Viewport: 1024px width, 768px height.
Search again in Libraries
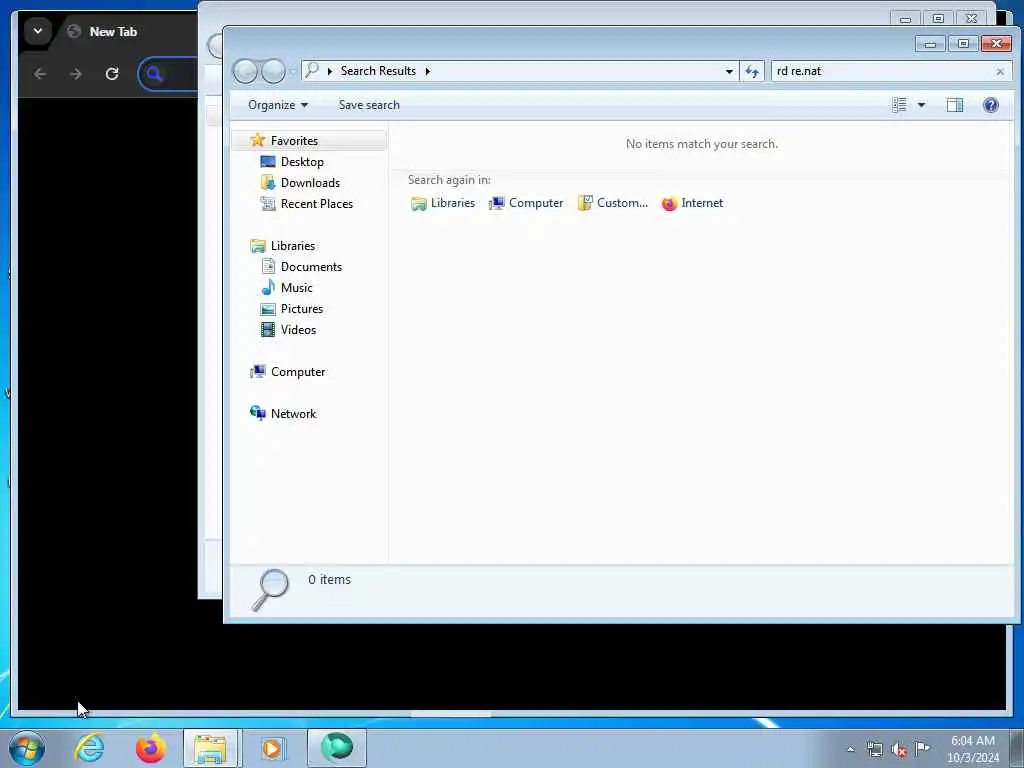[443, 203]
